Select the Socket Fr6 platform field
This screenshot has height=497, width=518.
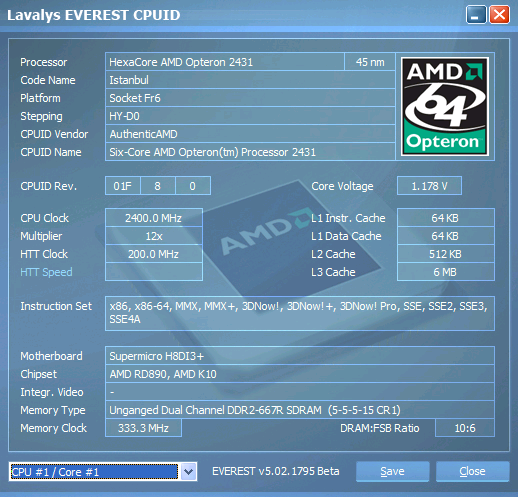pyautogui.click(x=250, y=98)
